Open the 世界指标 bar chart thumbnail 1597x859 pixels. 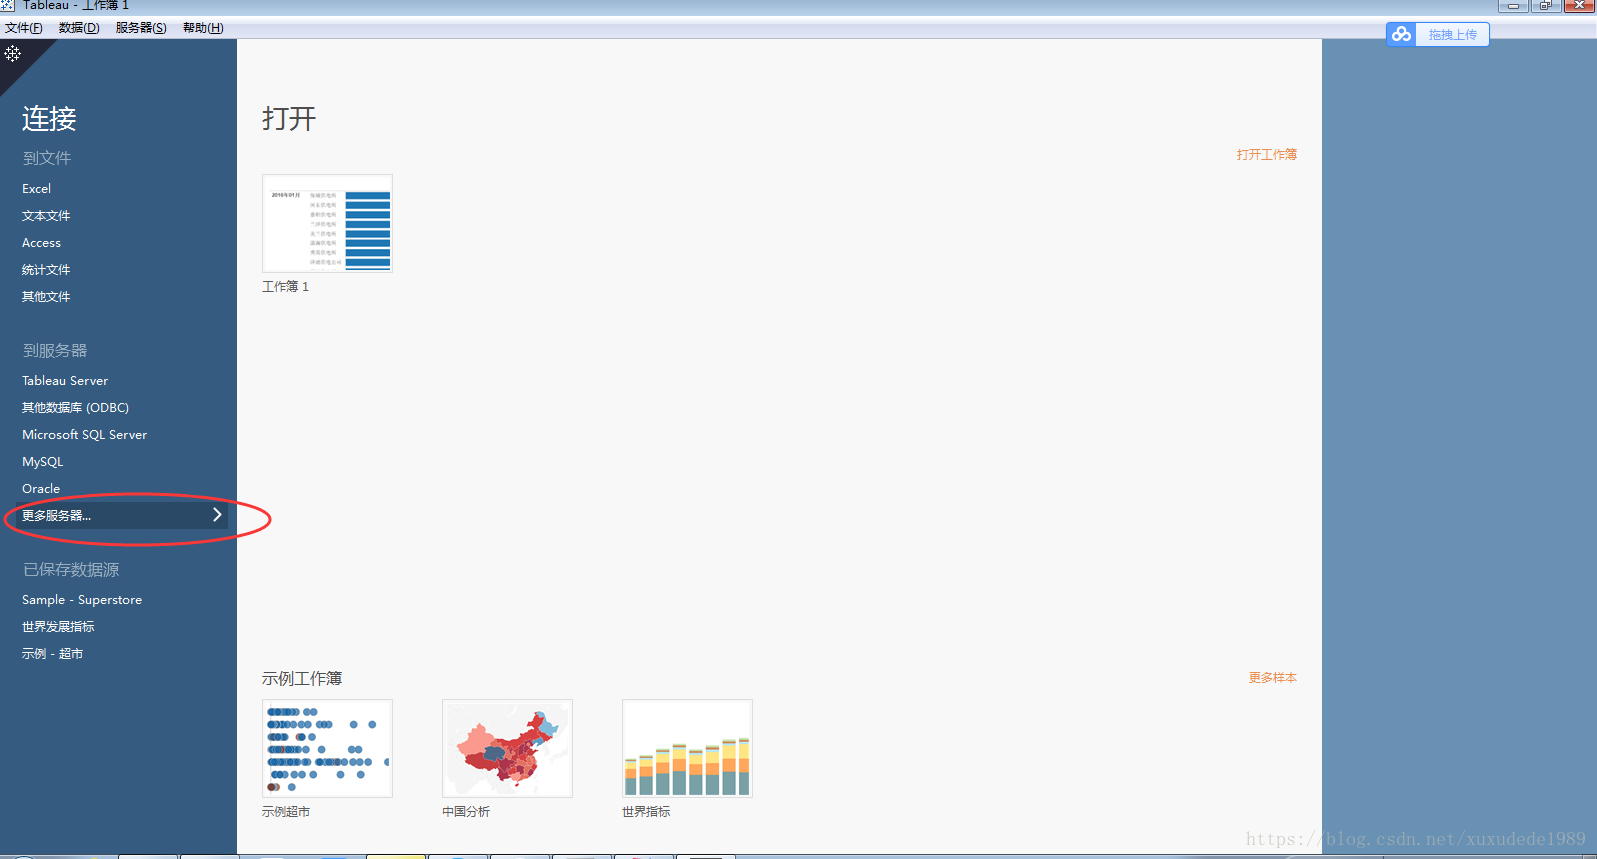pos(687,748)
